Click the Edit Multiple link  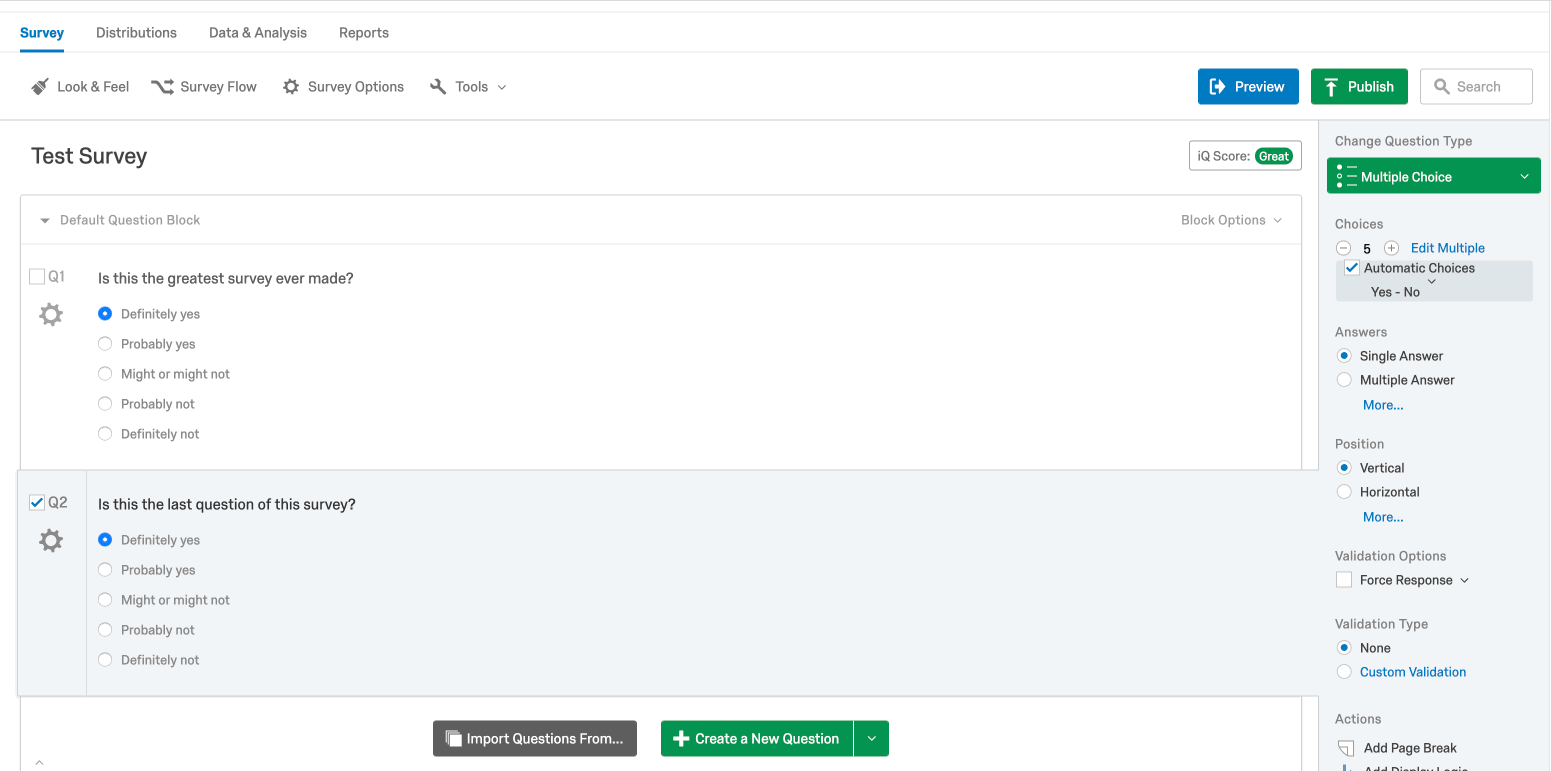[1447, 248]
